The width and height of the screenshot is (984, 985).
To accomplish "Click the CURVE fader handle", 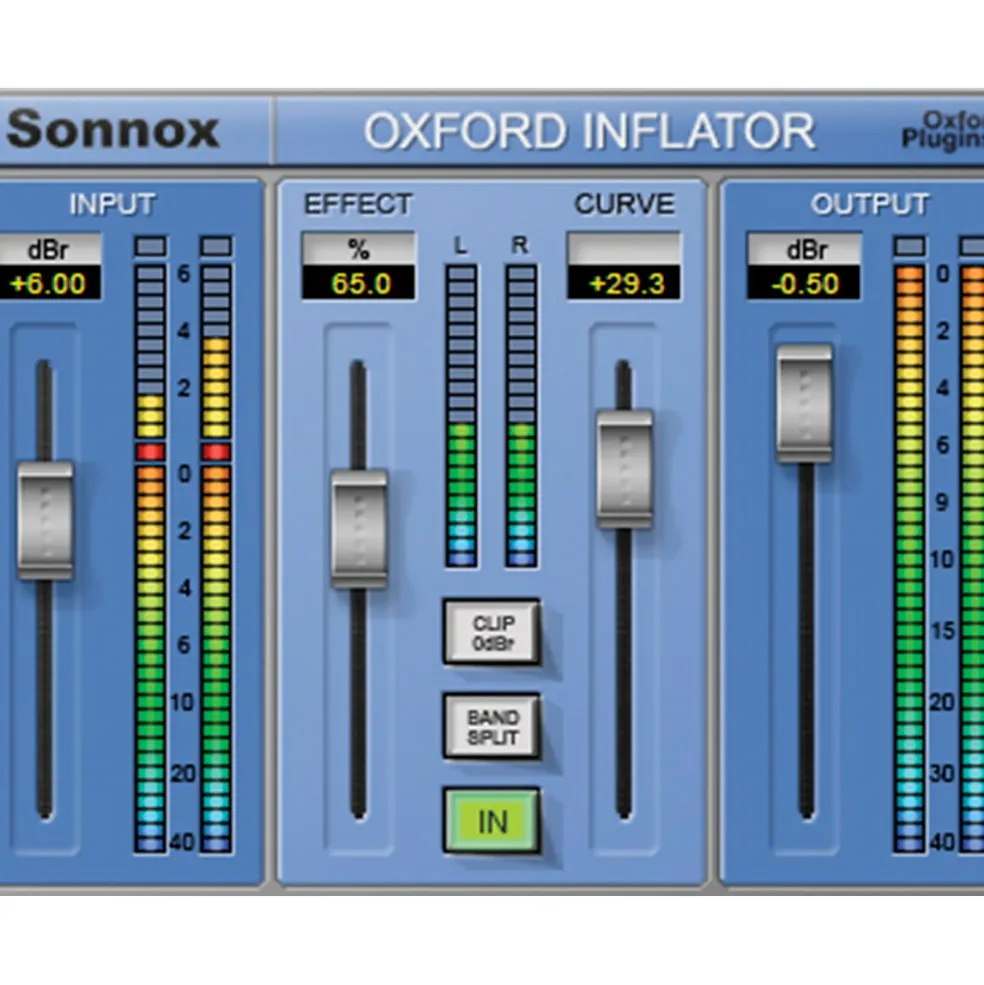I will pos(624,469).
